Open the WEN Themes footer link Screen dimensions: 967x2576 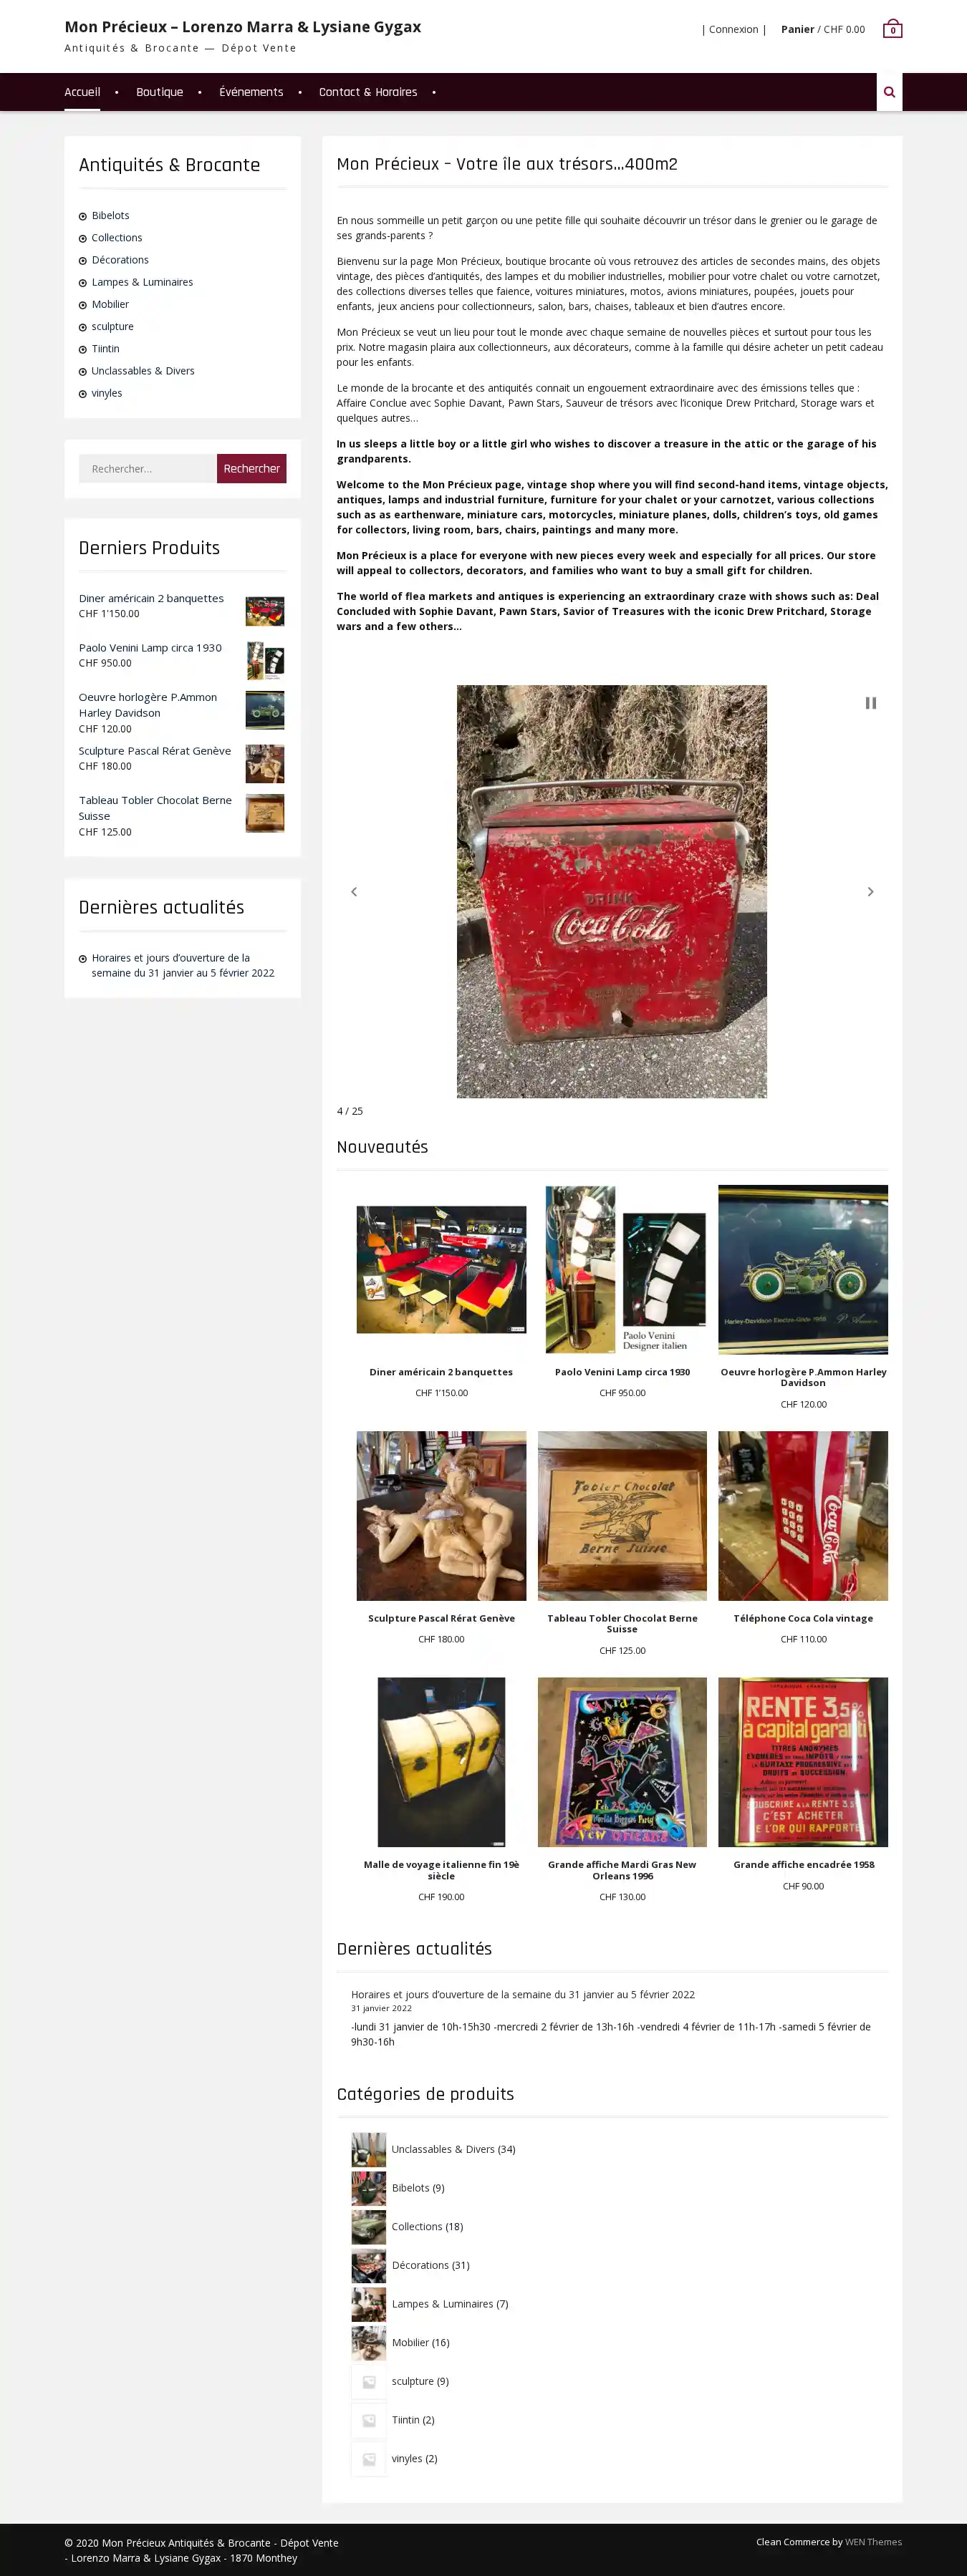(873, 2541)
